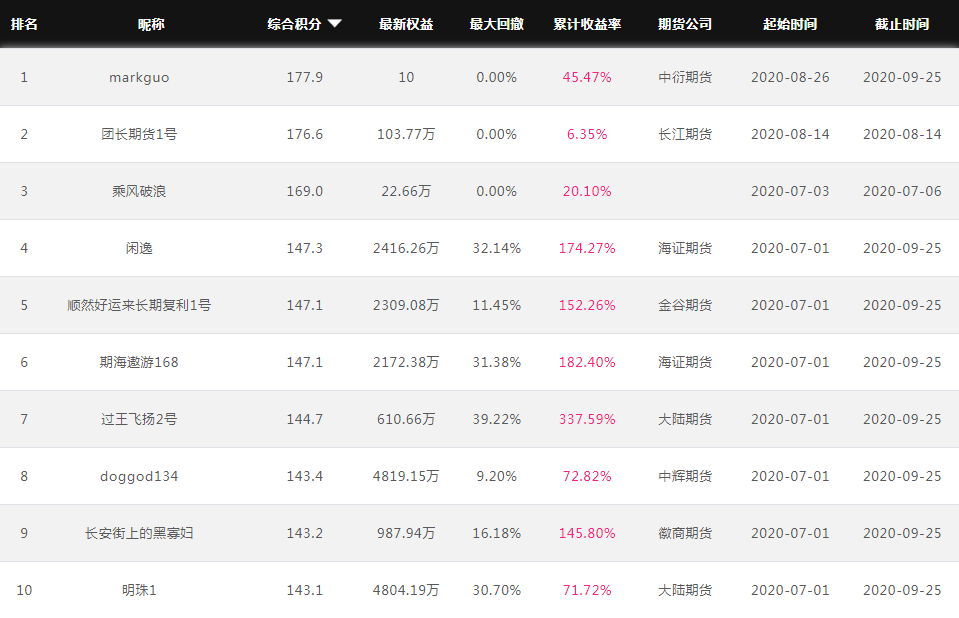Image resolution: width=959 pixels, height=618 pixels.
Task: Open the 顺然好运来长期复利1号 nickname
Action: pyautogui.click(x=139, y=305)
